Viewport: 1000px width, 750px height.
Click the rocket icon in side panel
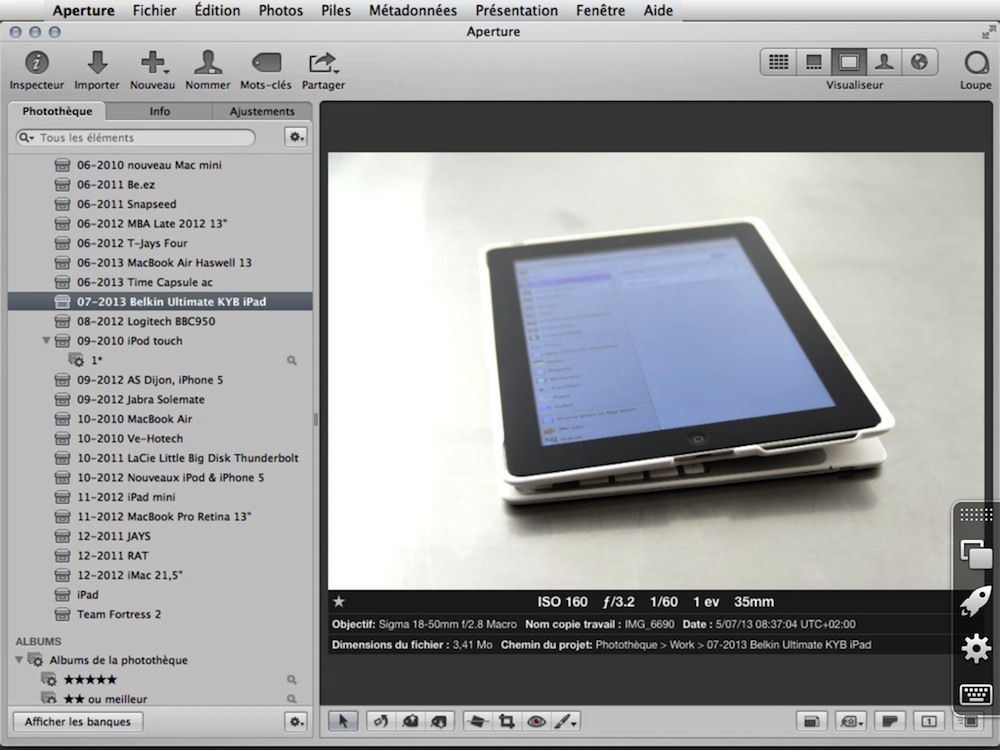(976, 601)
